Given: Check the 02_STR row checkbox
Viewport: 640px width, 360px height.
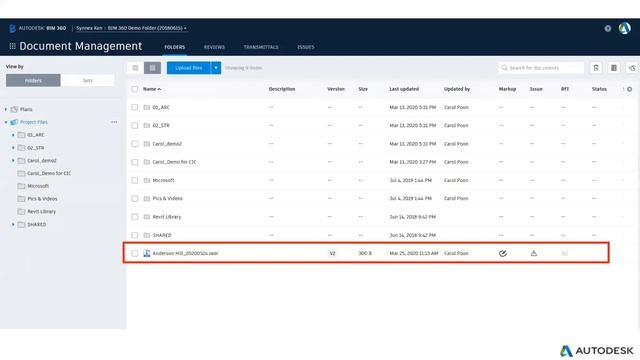Looking at the screenshot, I should [135, 126].
